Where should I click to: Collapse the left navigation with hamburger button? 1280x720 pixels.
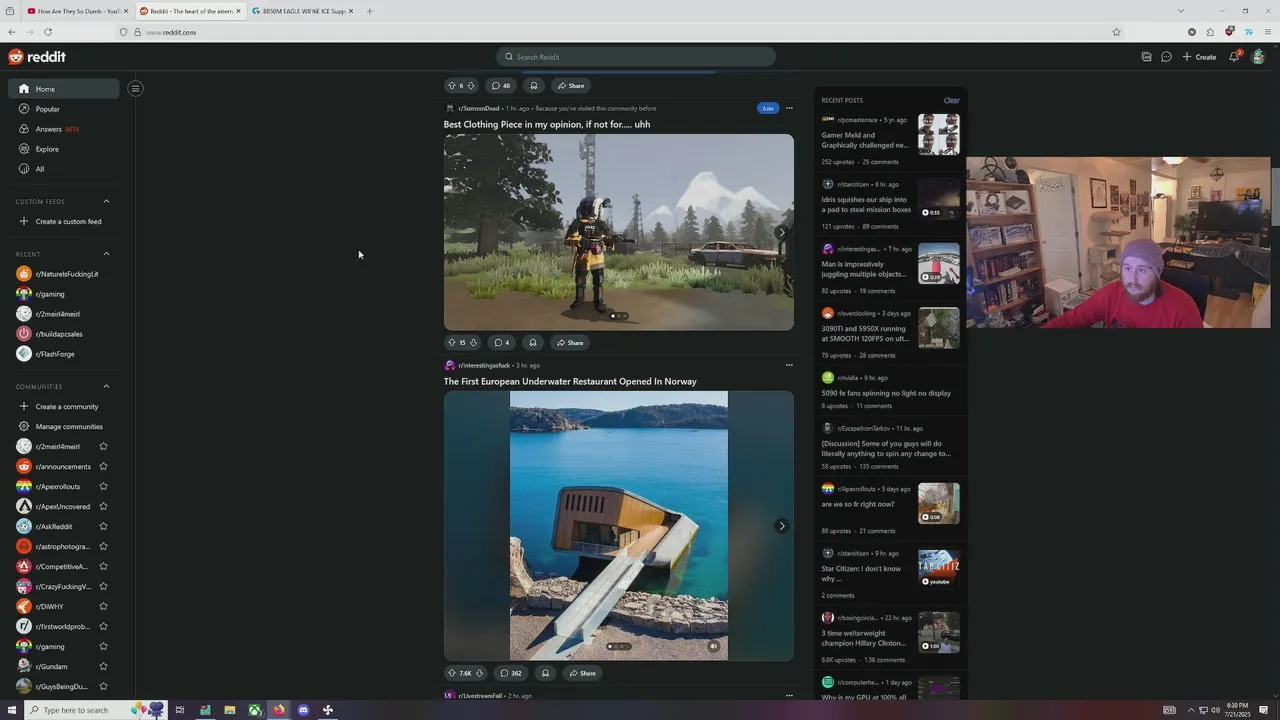135,88
